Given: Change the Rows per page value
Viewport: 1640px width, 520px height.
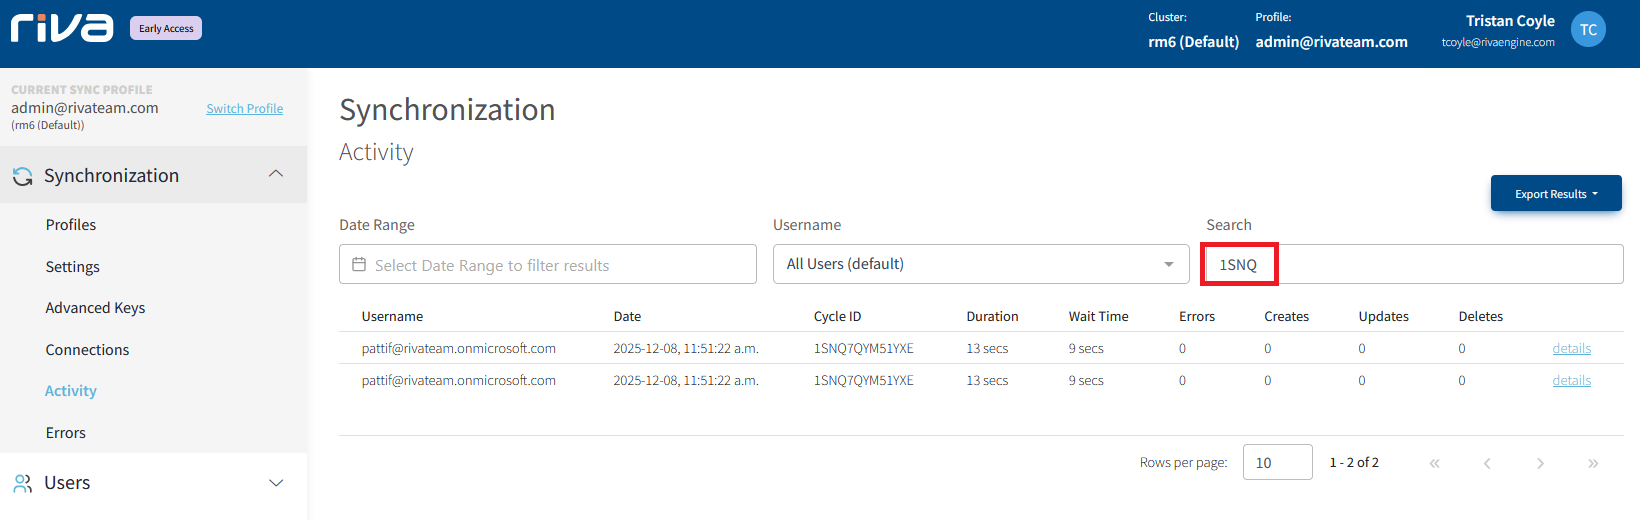Looking at the screenshot, I should coord(1277,462).
